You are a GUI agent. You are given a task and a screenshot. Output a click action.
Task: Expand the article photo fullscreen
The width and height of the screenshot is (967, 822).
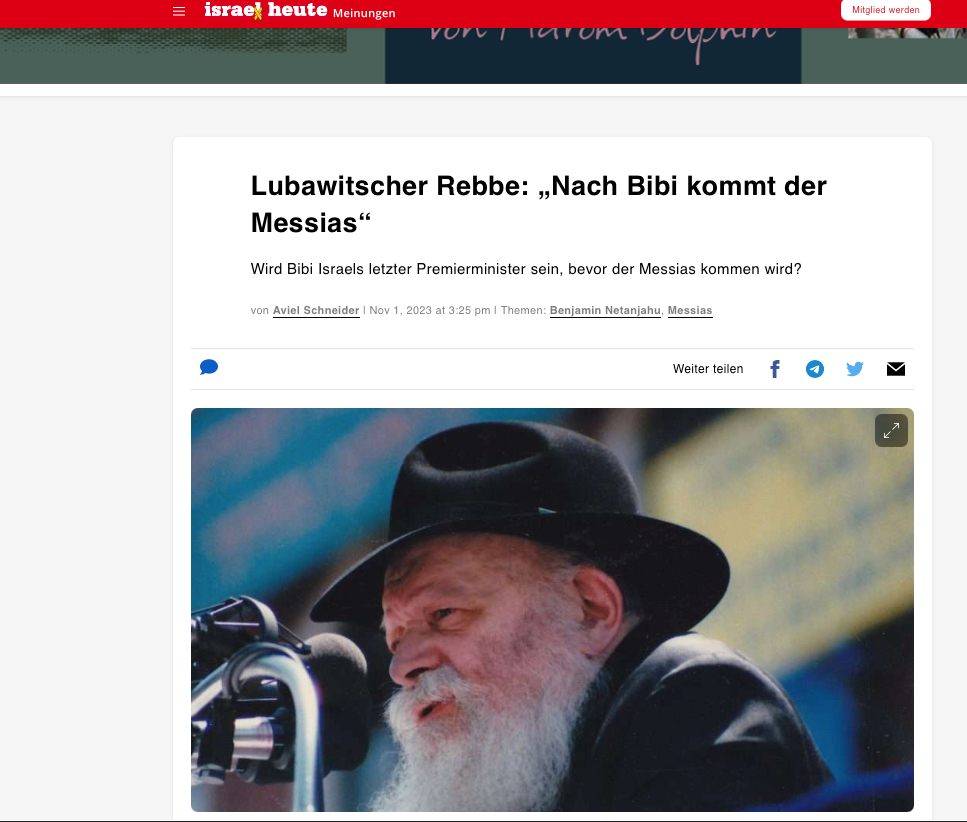click(x=891, y=430)
